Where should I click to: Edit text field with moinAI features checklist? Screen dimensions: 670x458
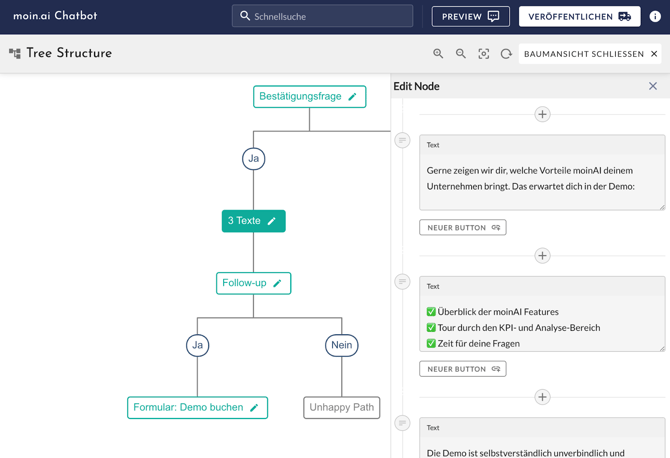click(542, 327)
